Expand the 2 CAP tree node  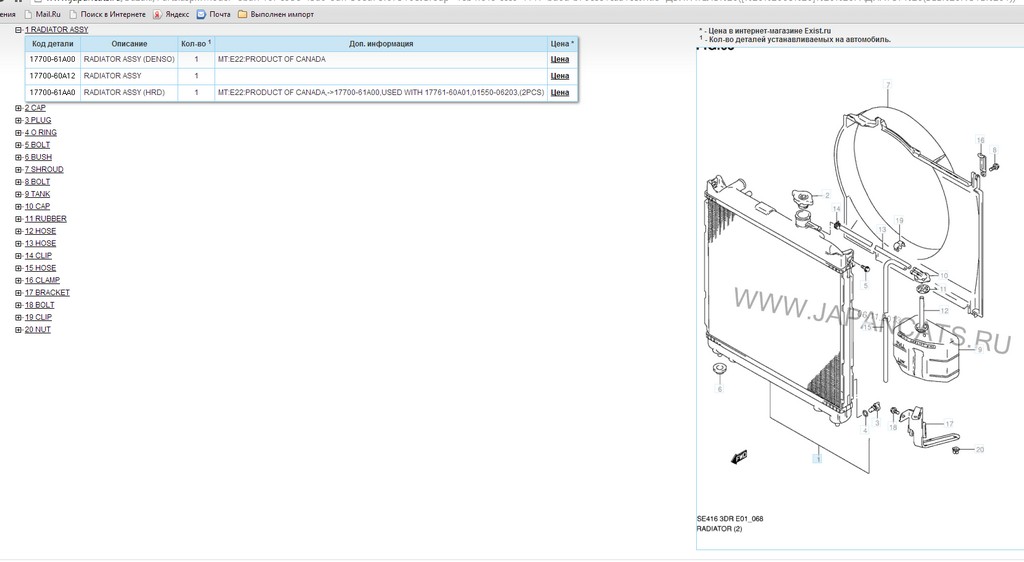(x=18, y=108)
